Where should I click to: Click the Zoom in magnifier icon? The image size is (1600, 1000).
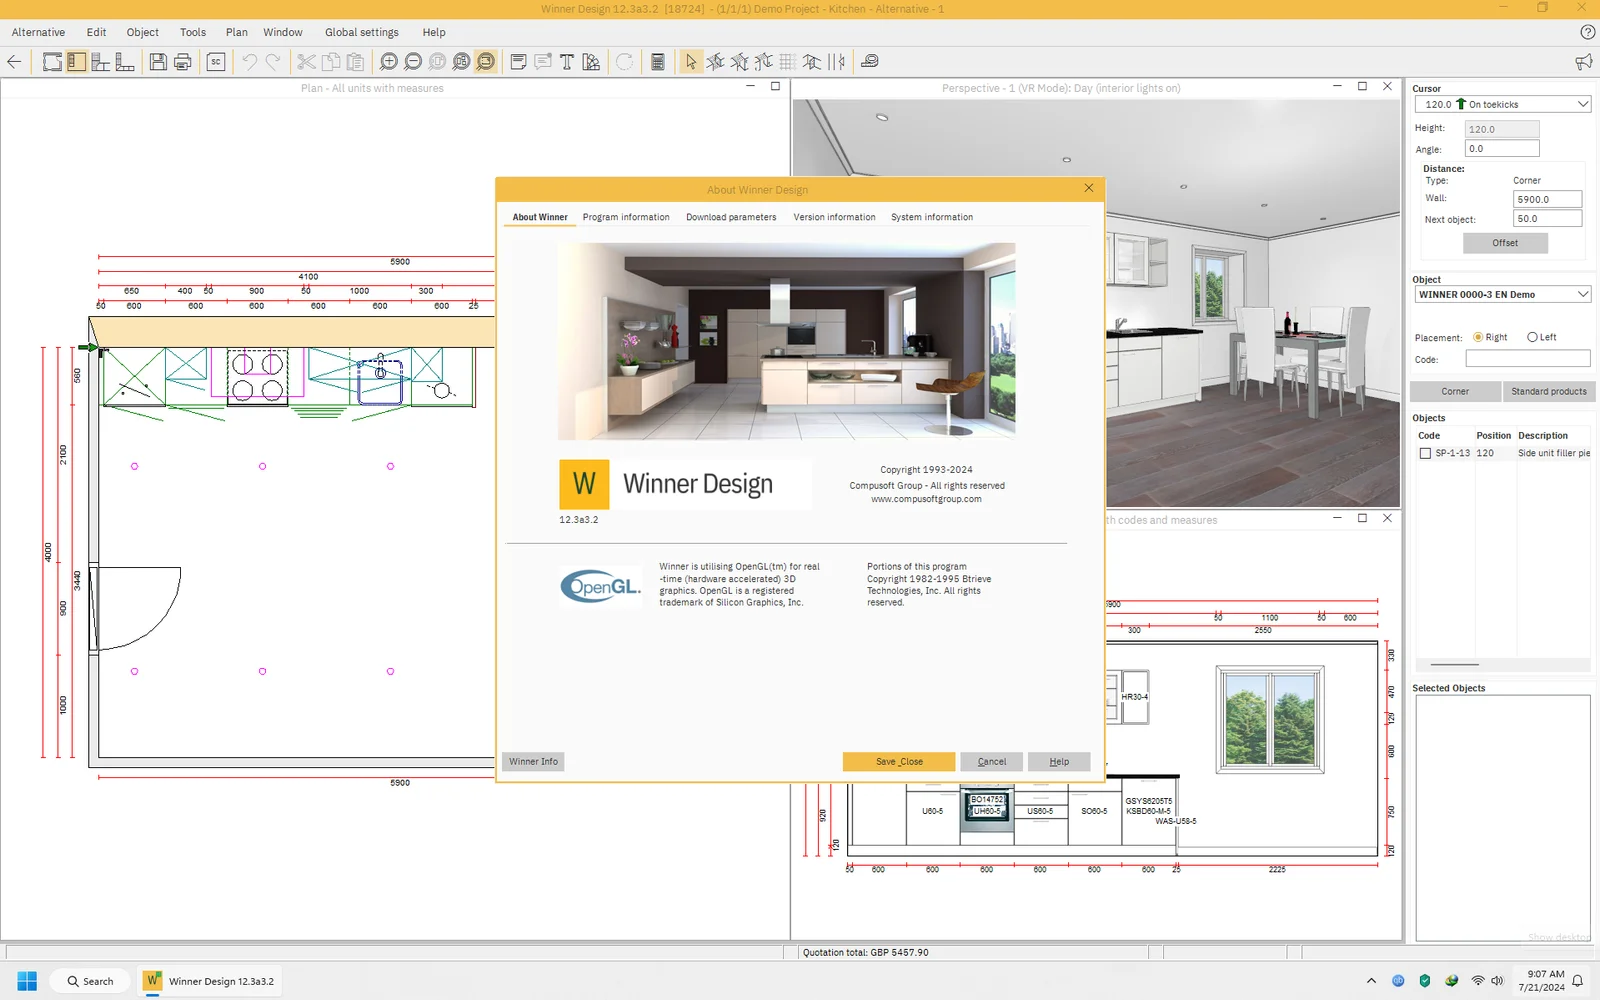pos(390,61)
